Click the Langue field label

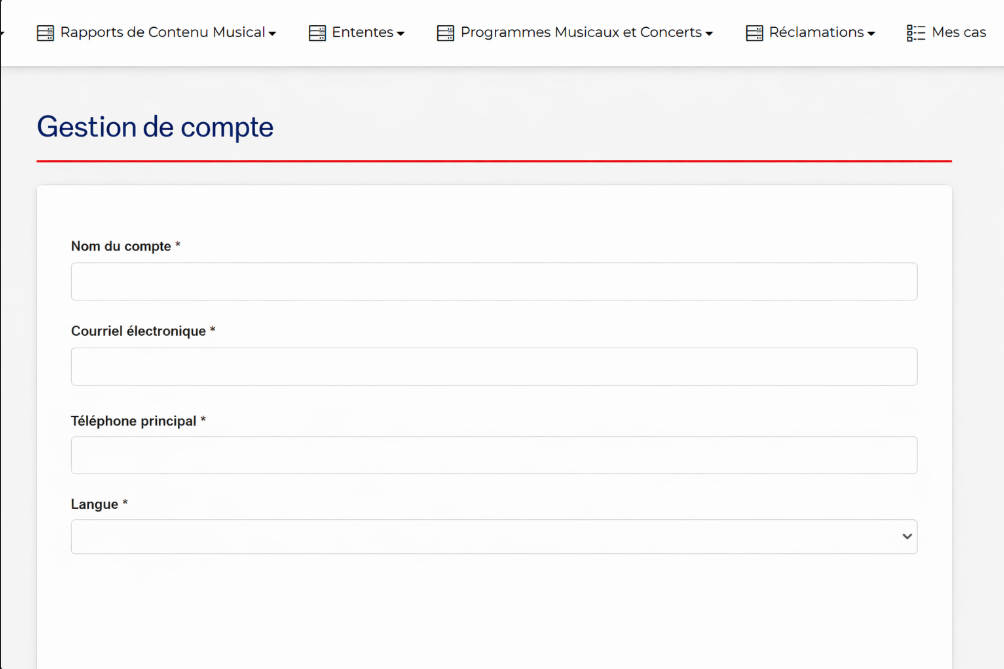[95, 505]
